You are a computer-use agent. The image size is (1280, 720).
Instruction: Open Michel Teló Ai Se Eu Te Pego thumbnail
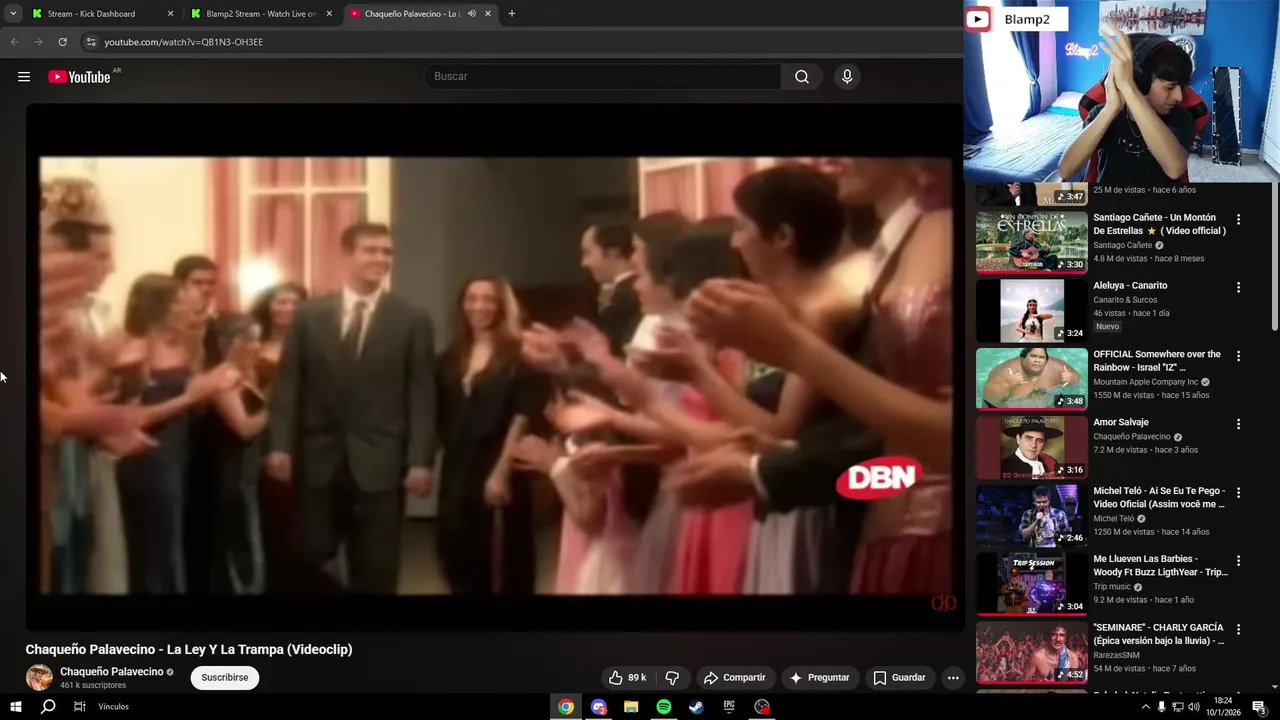tap(1031, 514)
